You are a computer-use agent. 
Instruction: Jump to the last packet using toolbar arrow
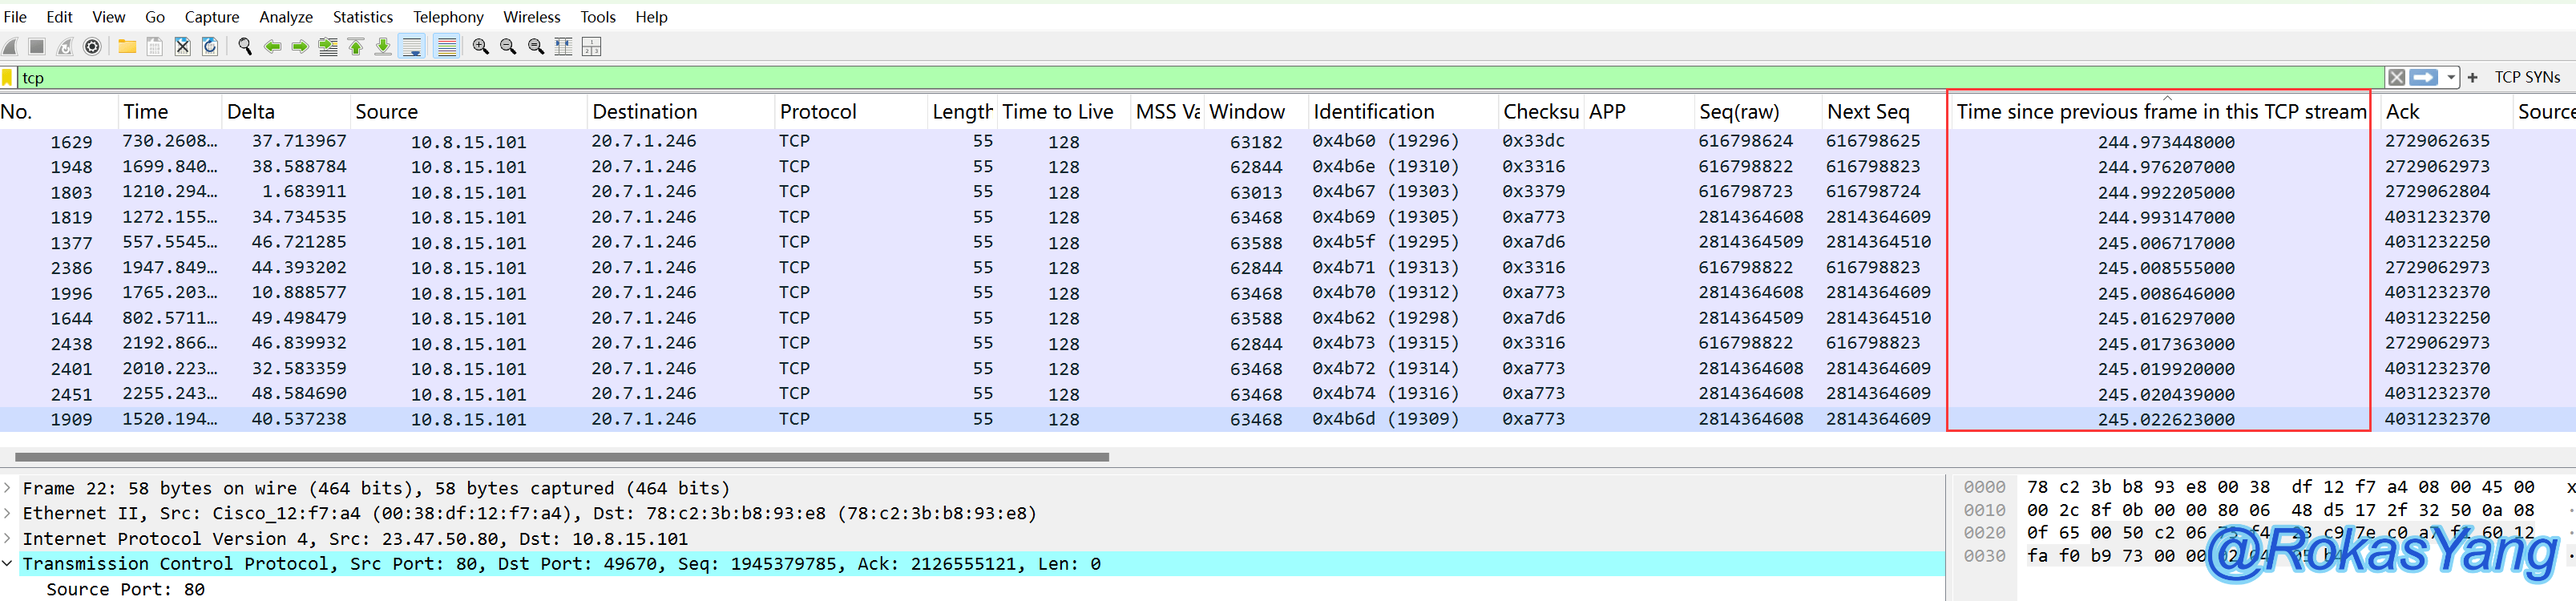[383, 46]
